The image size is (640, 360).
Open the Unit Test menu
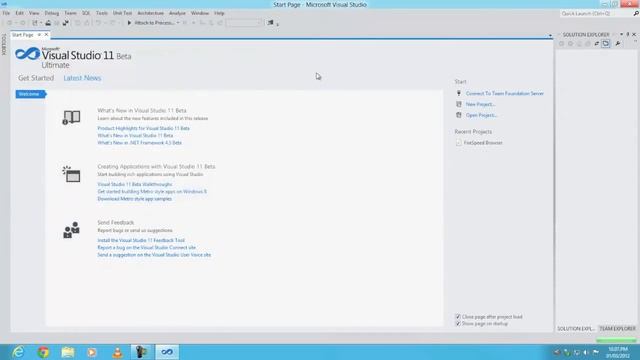(x=122, y=13)
